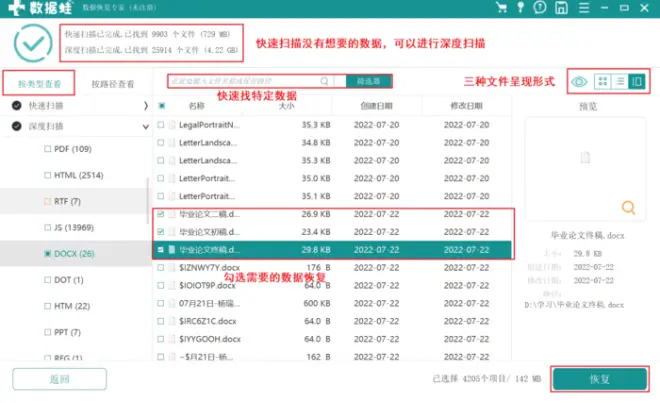Screen dimensions: 660x403
Task: Click the file icon of $IYYGOOH.docx
Action: coord(172,339)
